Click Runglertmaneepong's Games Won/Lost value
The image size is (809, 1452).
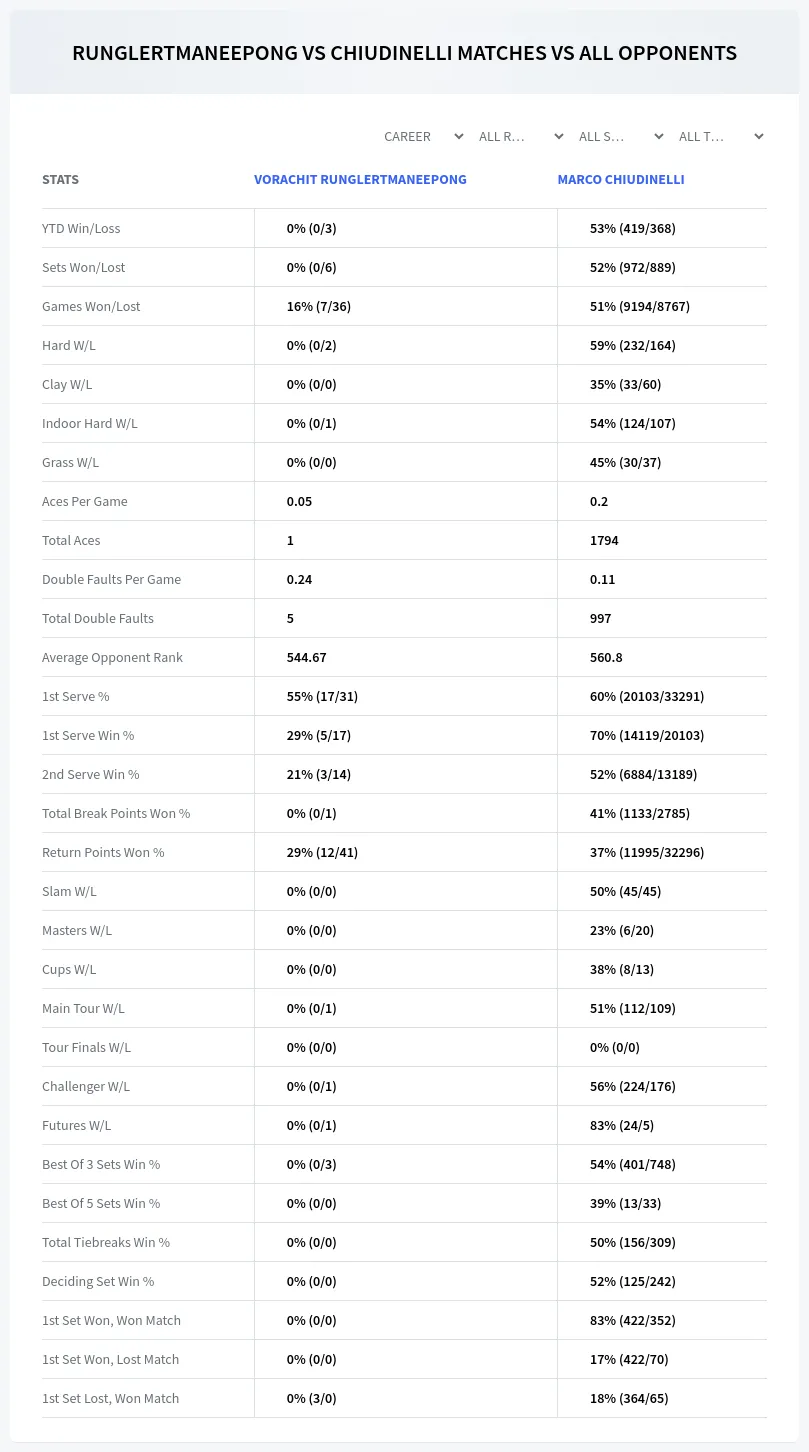tap(319, 306)
